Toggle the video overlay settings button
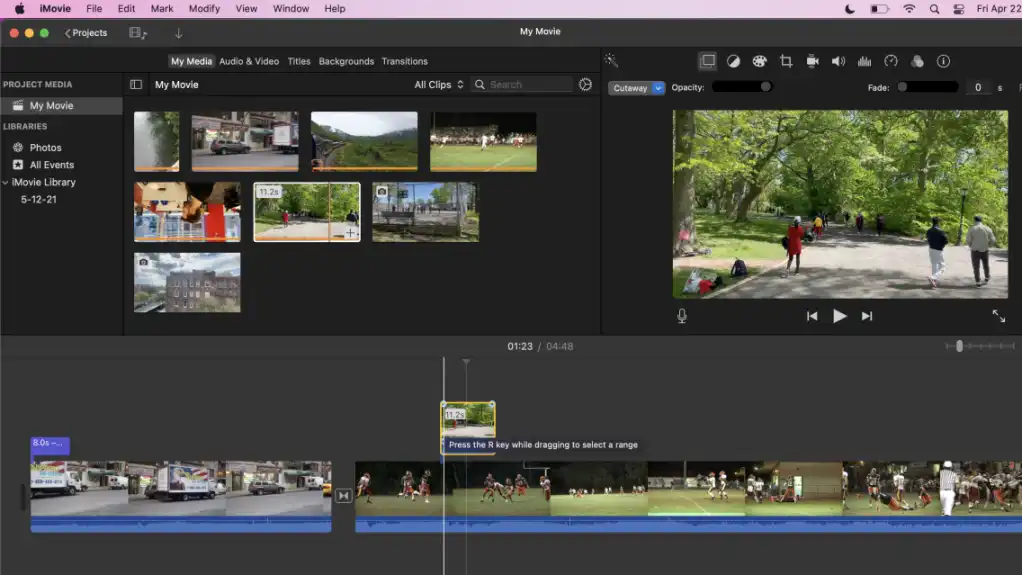The image size is (1022, 575). click(x=707, y=61)
